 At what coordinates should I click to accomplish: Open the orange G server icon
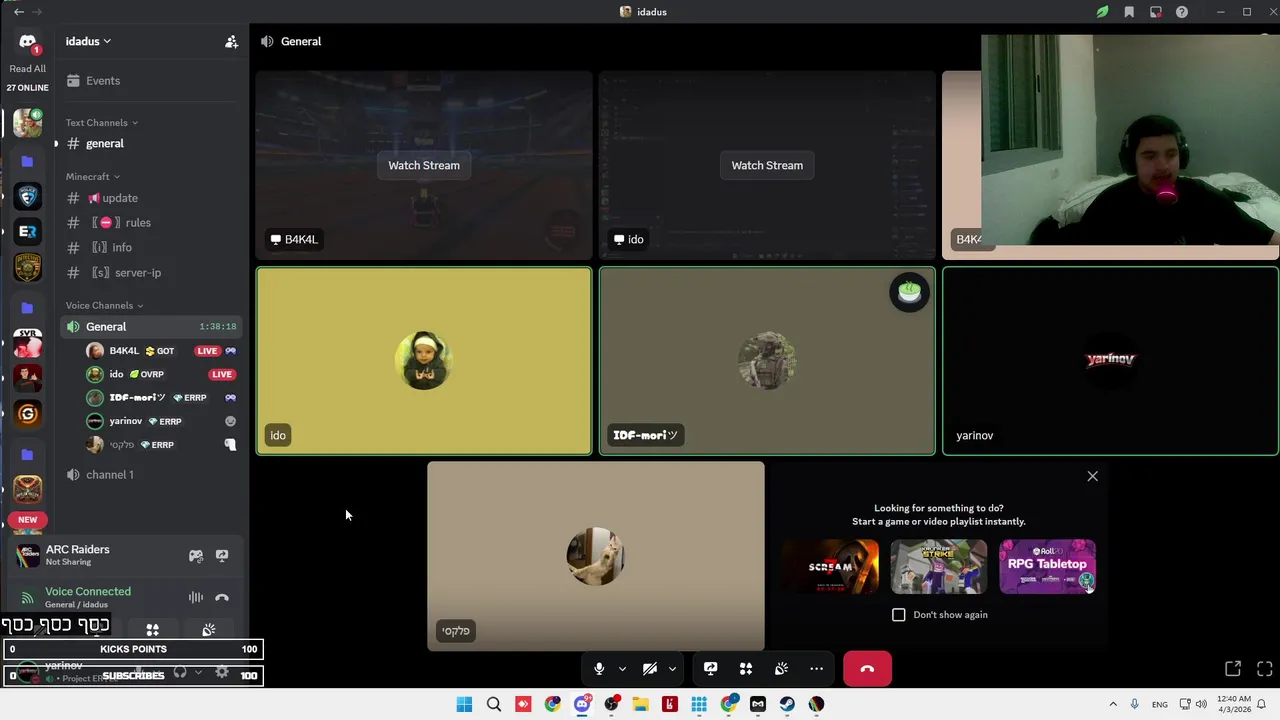(x=28, y=414)
